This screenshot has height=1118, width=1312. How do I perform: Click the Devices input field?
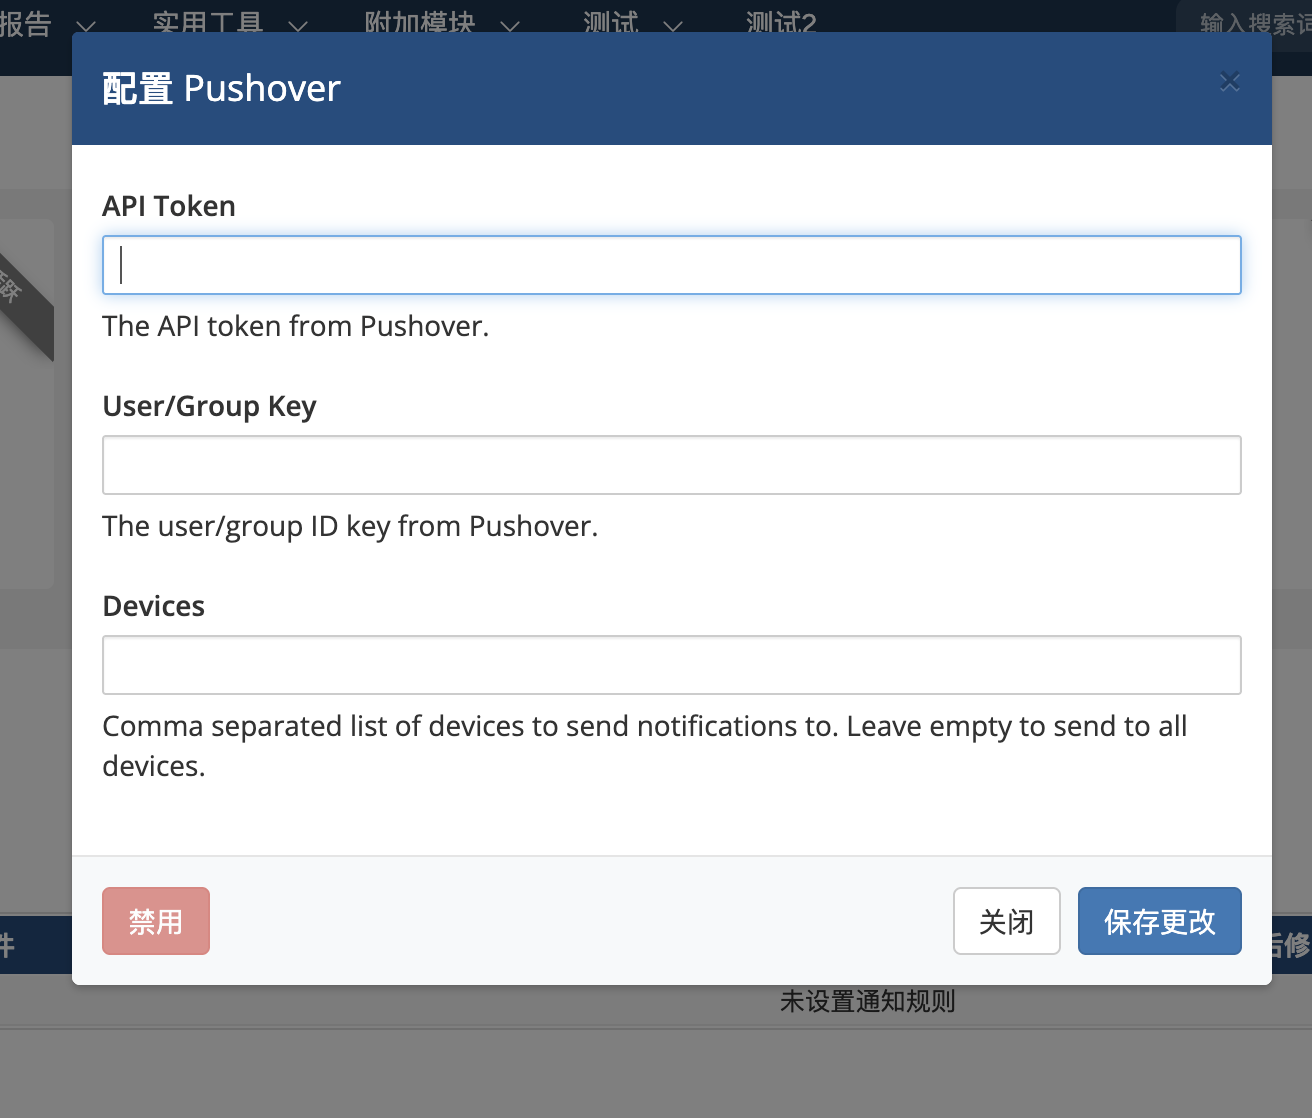point(671,664)
